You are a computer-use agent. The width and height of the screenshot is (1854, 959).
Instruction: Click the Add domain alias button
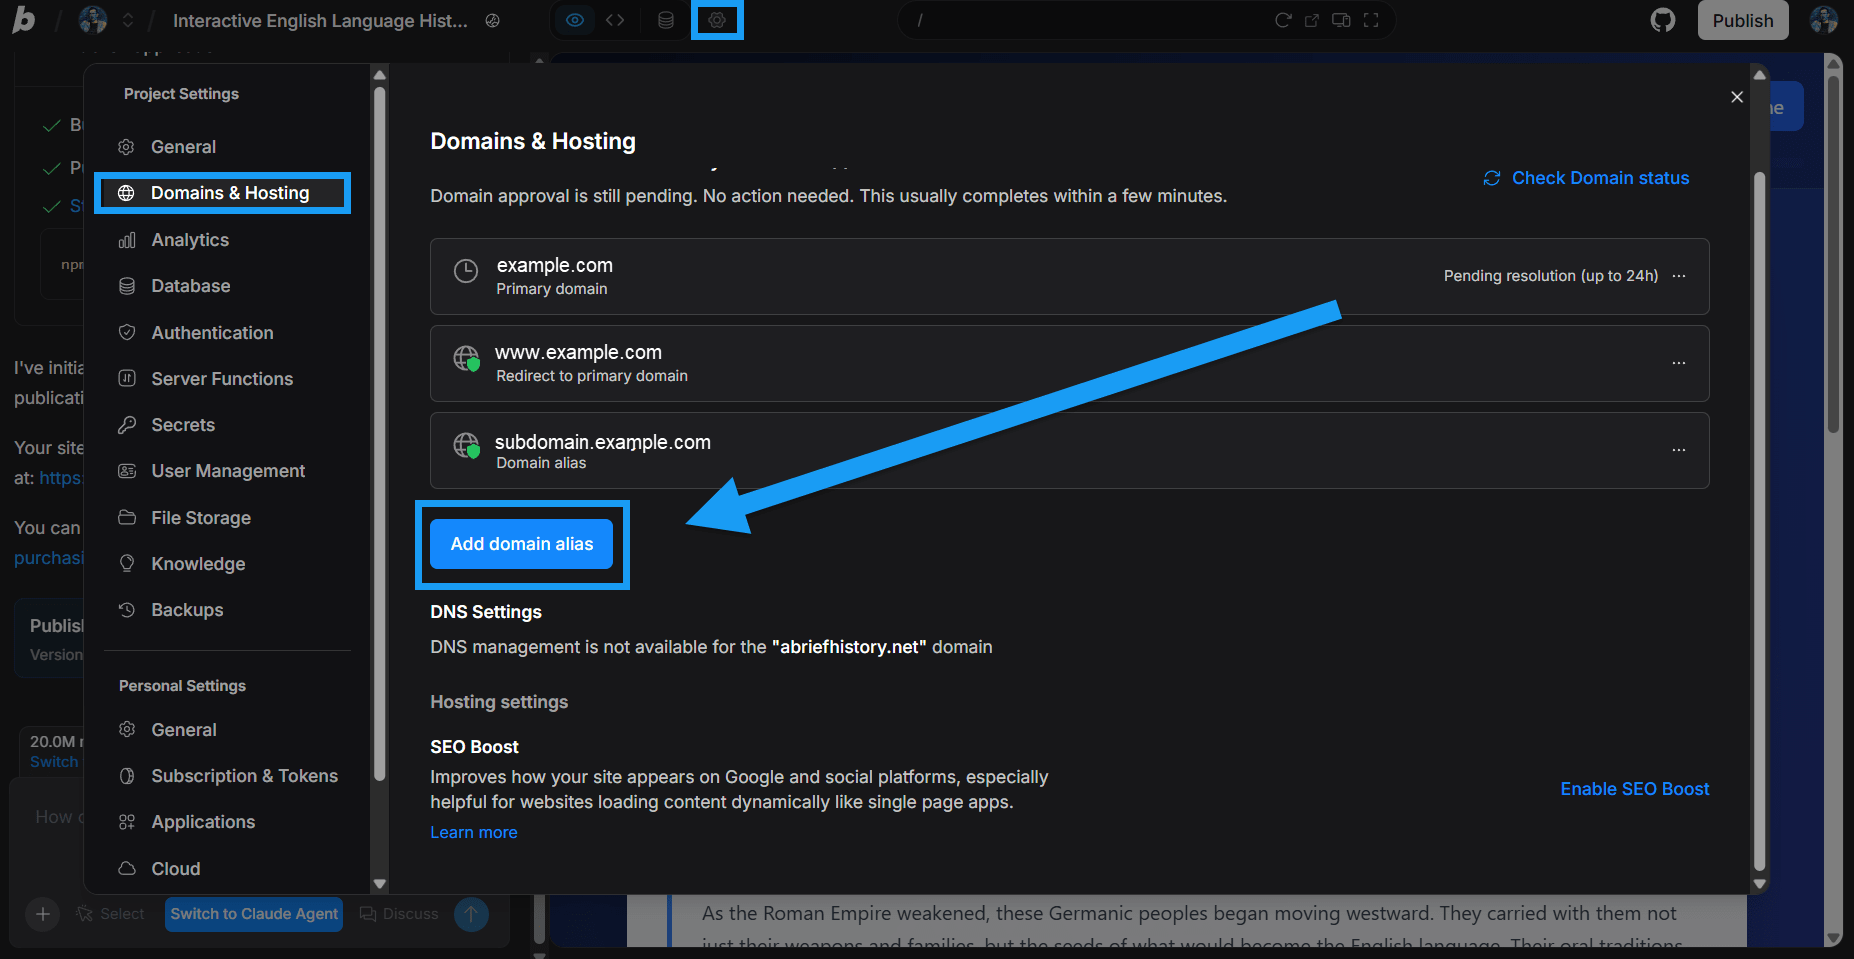[521, 544]
